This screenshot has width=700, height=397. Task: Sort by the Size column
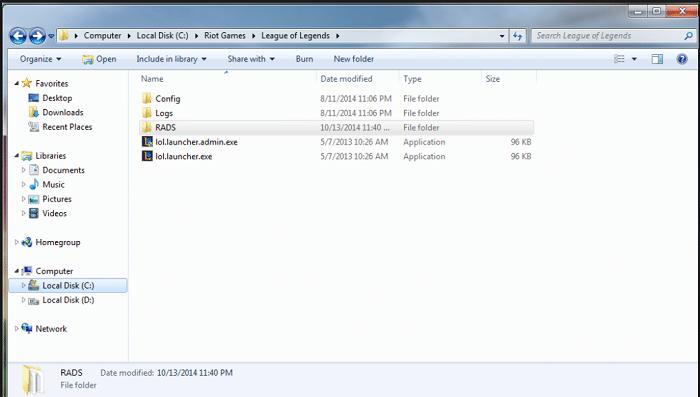tap(493, 79)
